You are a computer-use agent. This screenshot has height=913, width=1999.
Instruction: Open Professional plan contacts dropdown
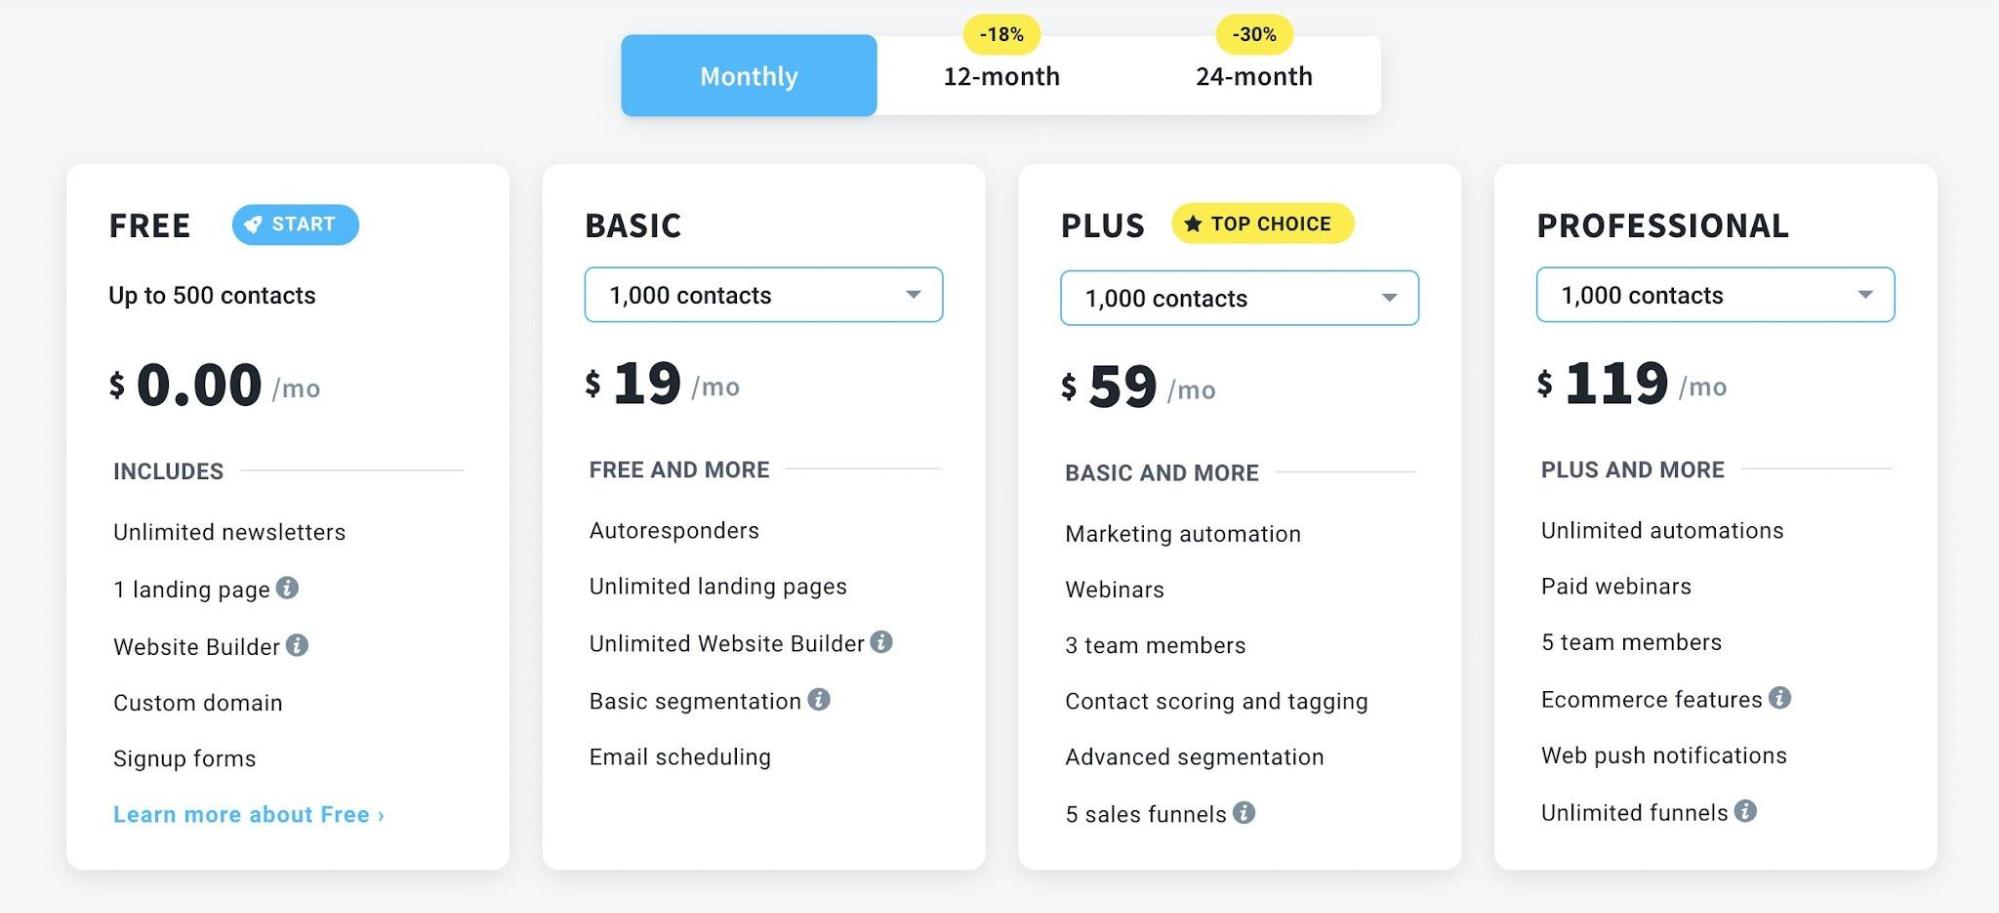click(1715, 295)
